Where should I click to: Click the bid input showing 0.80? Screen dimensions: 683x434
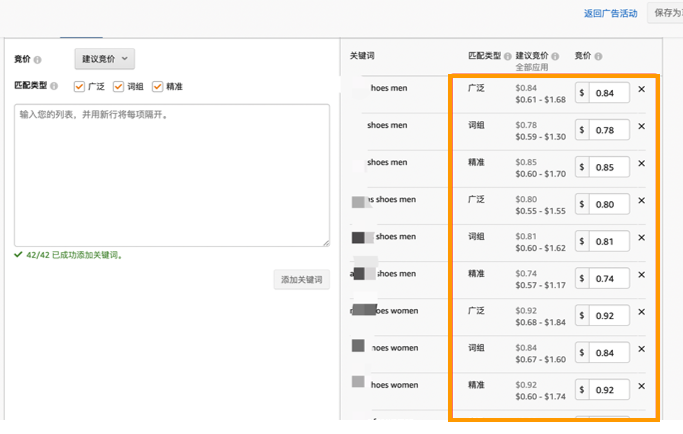[x=608, y=204]
